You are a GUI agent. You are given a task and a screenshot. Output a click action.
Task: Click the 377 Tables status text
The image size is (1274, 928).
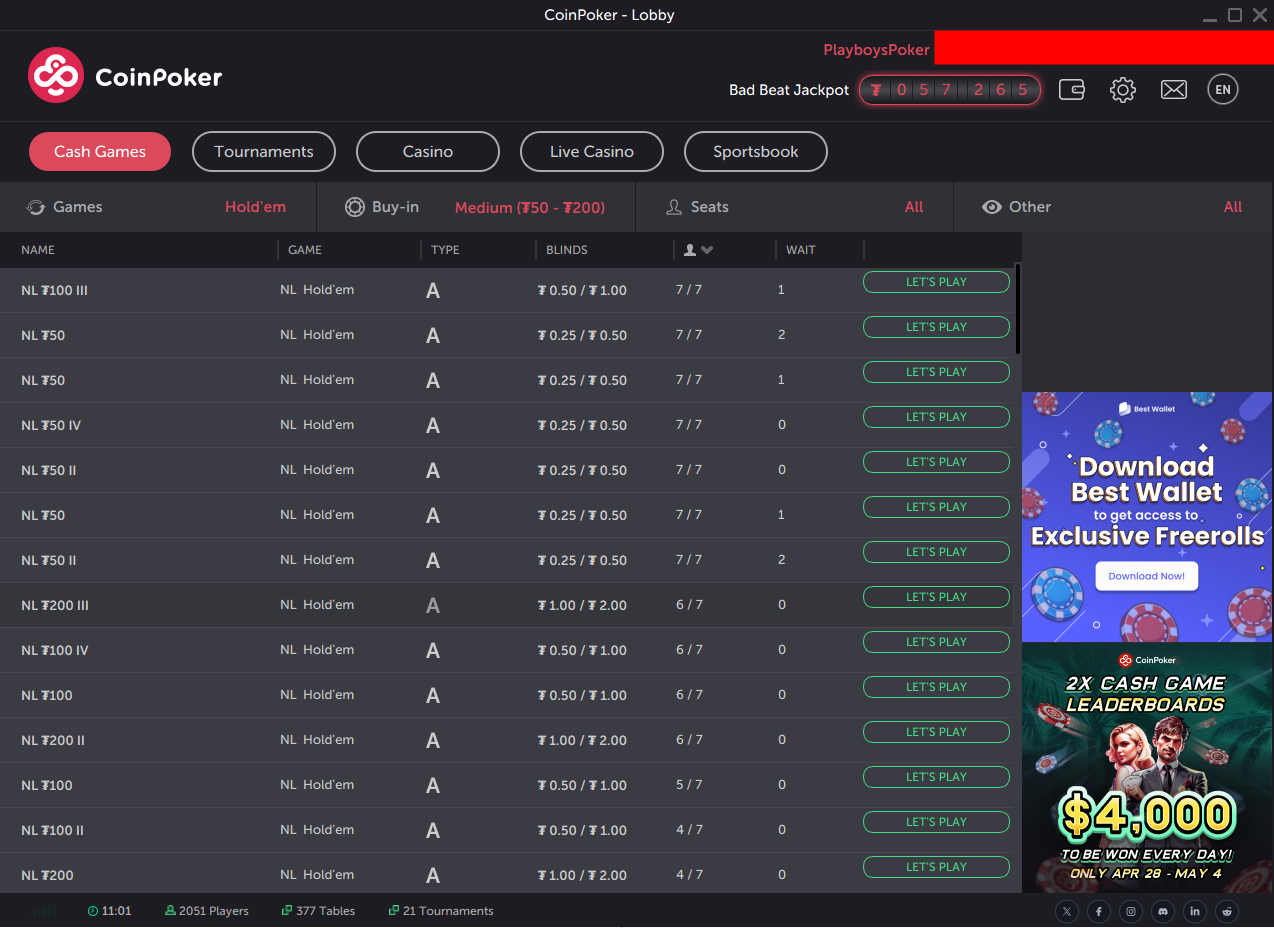pos(326,911)
